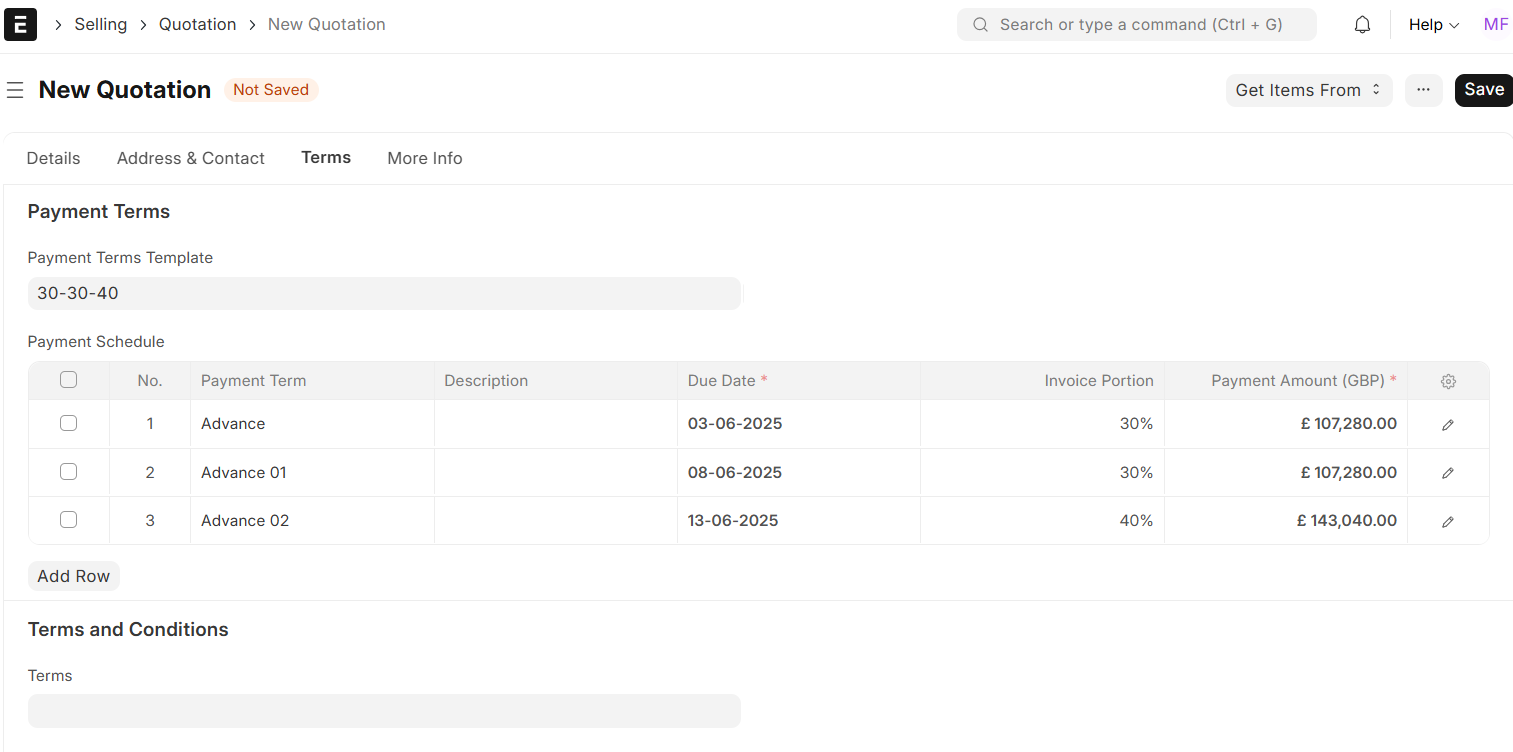Open the Help dropdown menu
The width and height of the screenshot is (1513, 752).
(x=1433, y=25)
